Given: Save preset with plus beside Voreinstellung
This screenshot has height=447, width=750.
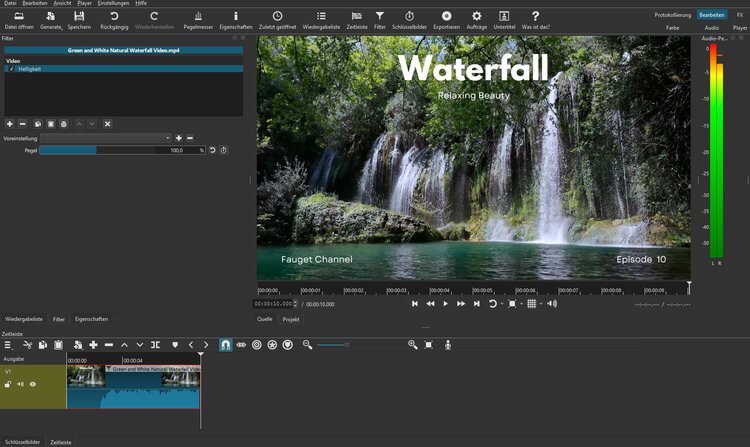Looking at the screenshot, I should [x=178, y=138].
